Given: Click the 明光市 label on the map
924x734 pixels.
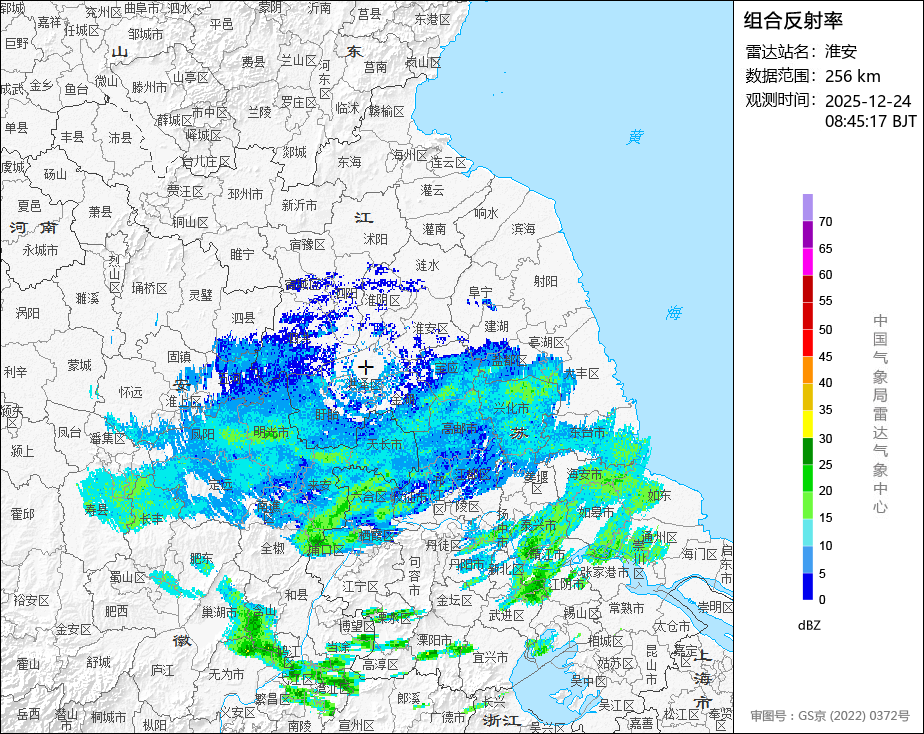Looking at the screenshot, I should point(271,432).
